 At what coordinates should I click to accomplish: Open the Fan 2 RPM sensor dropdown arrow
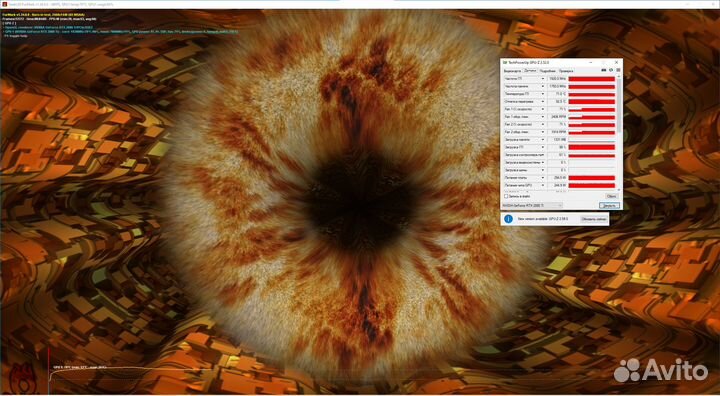[x=543, y=132]
